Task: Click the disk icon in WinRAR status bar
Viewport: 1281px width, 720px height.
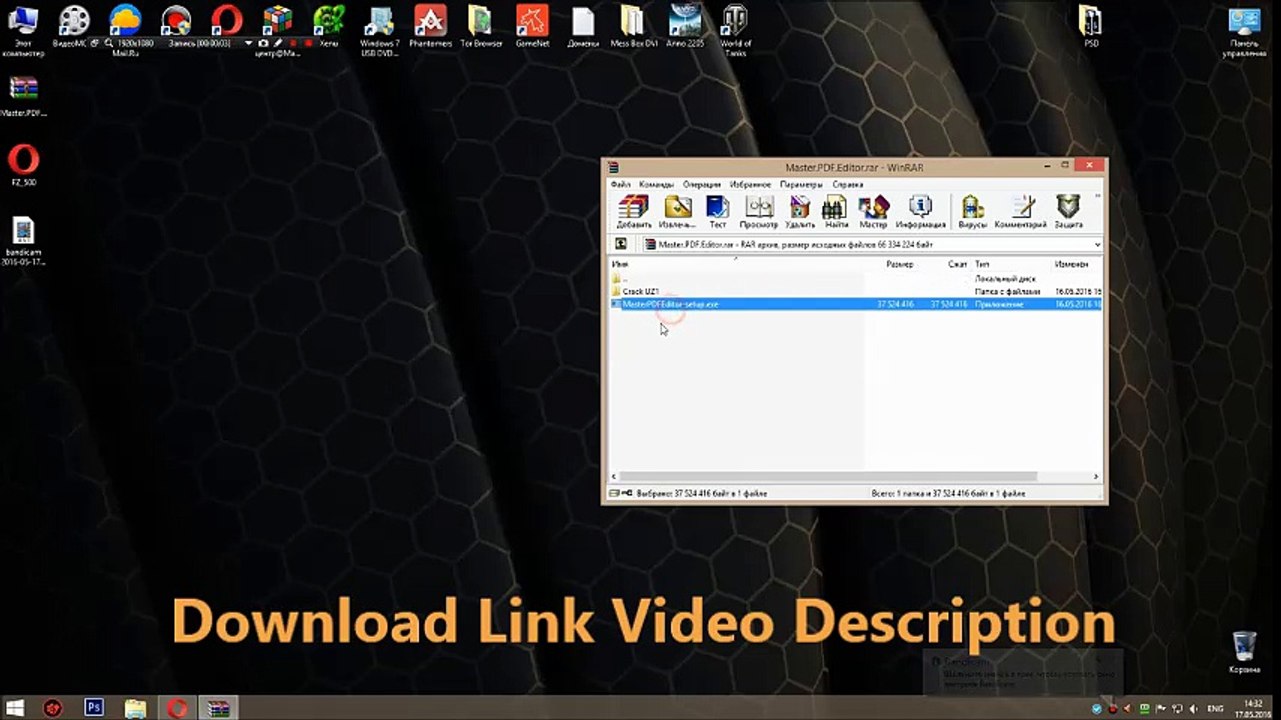Action: [x=614, y=493]
